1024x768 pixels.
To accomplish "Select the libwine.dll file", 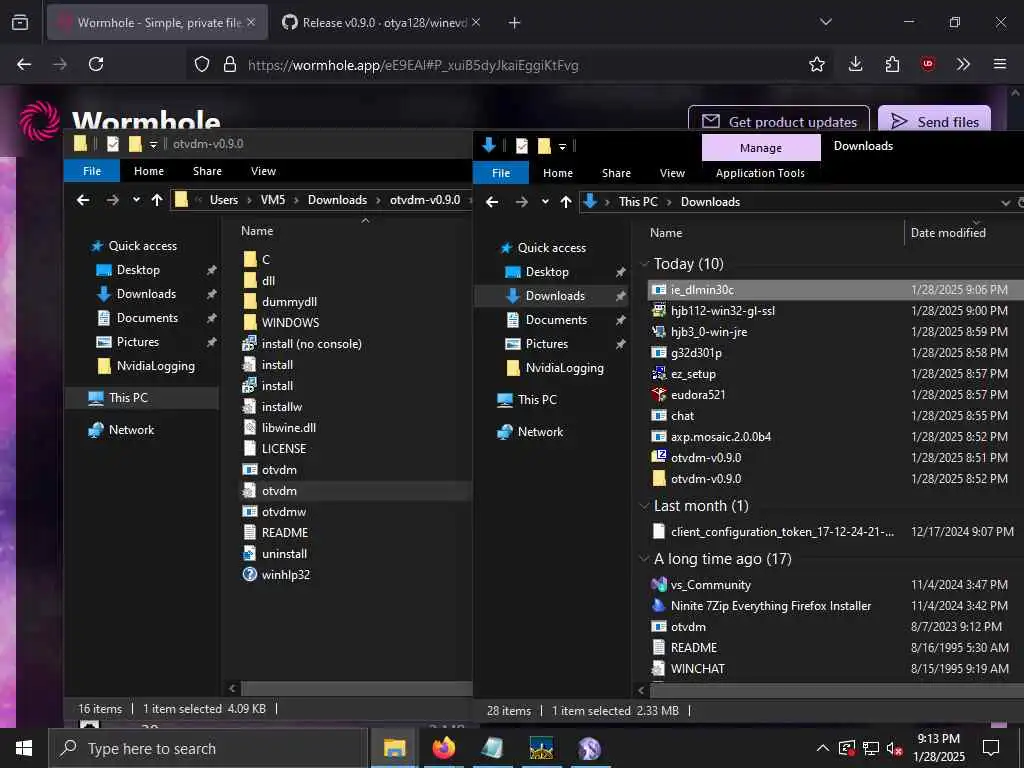I will click(289, 428).
